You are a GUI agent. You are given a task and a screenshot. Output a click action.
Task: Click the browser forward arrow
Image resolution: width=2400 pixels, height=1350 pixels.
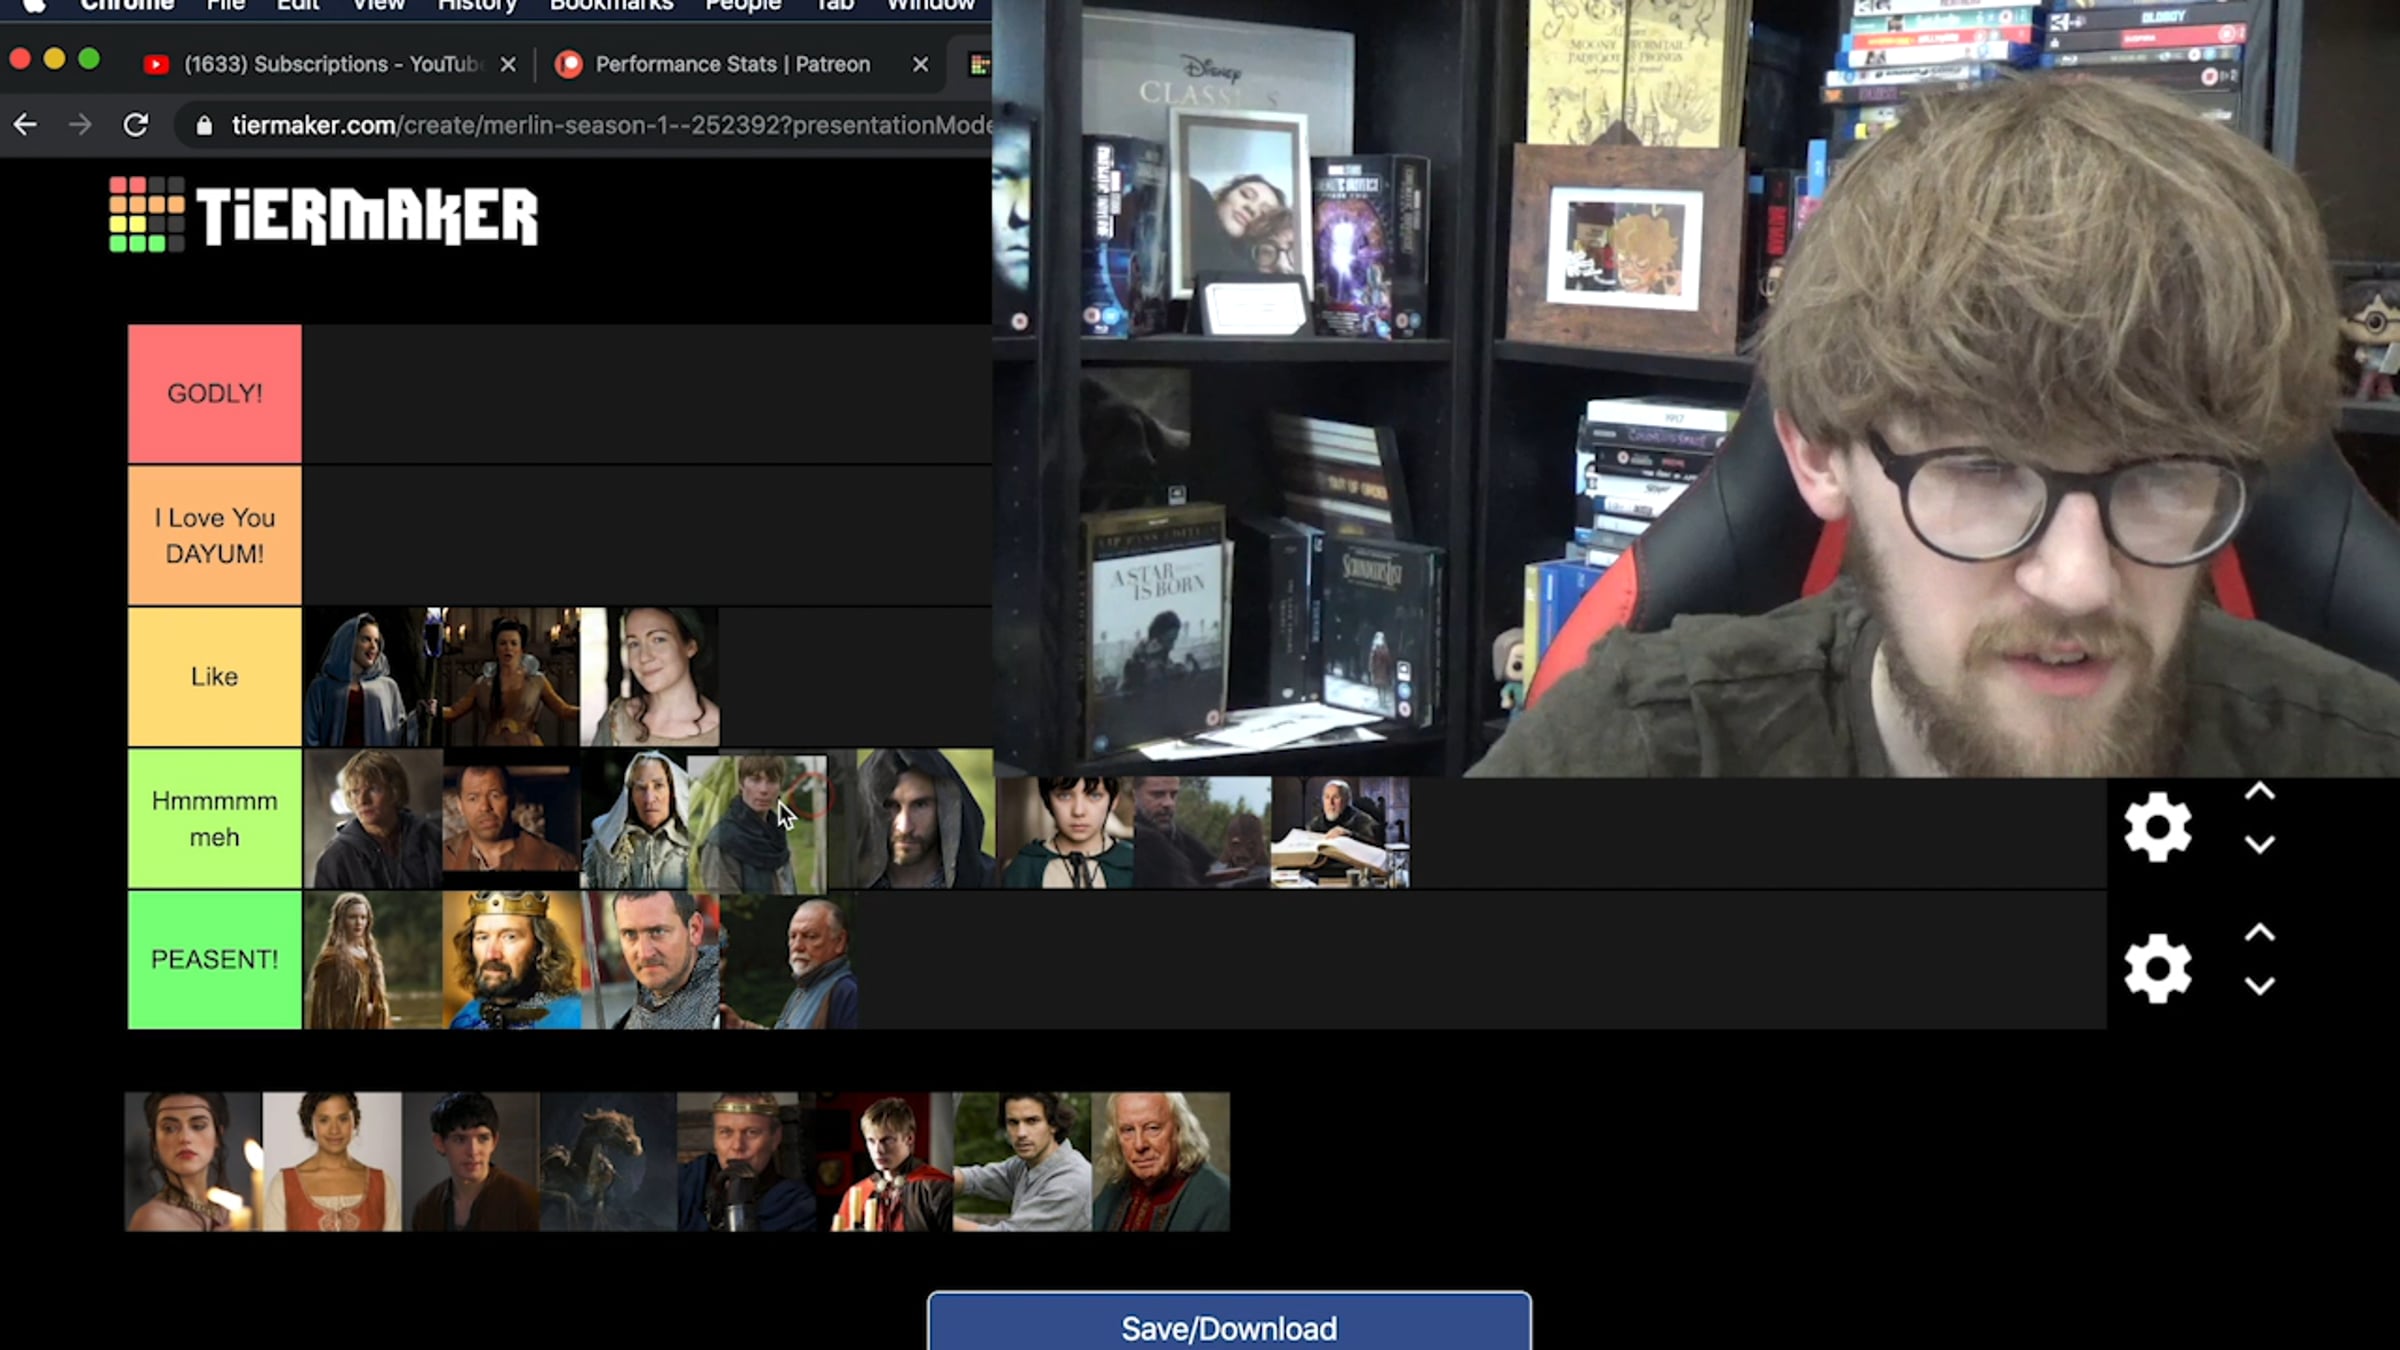pos(80,125)
